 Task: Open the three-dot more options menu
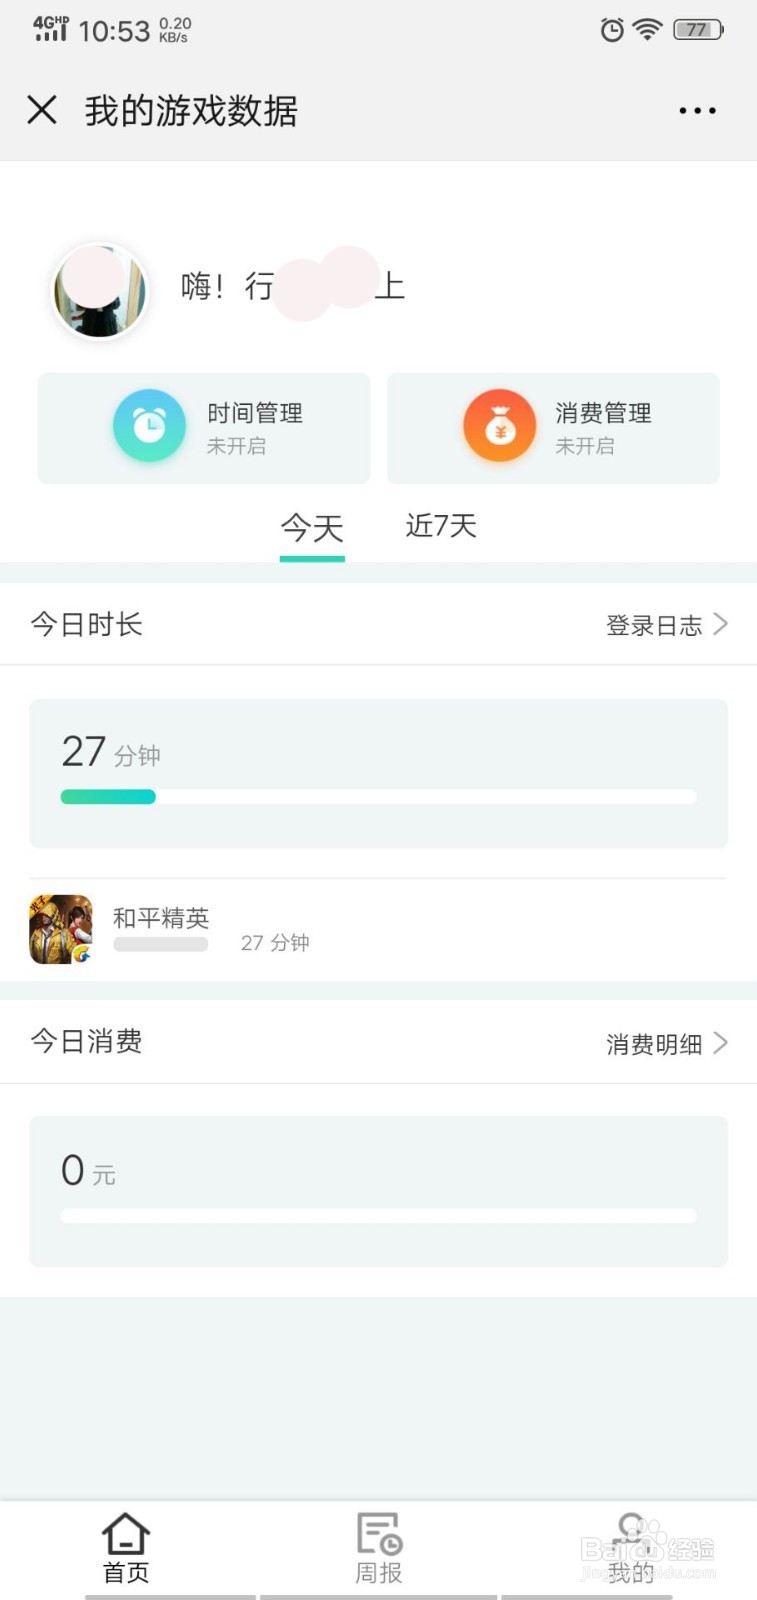tap(697, 110)
